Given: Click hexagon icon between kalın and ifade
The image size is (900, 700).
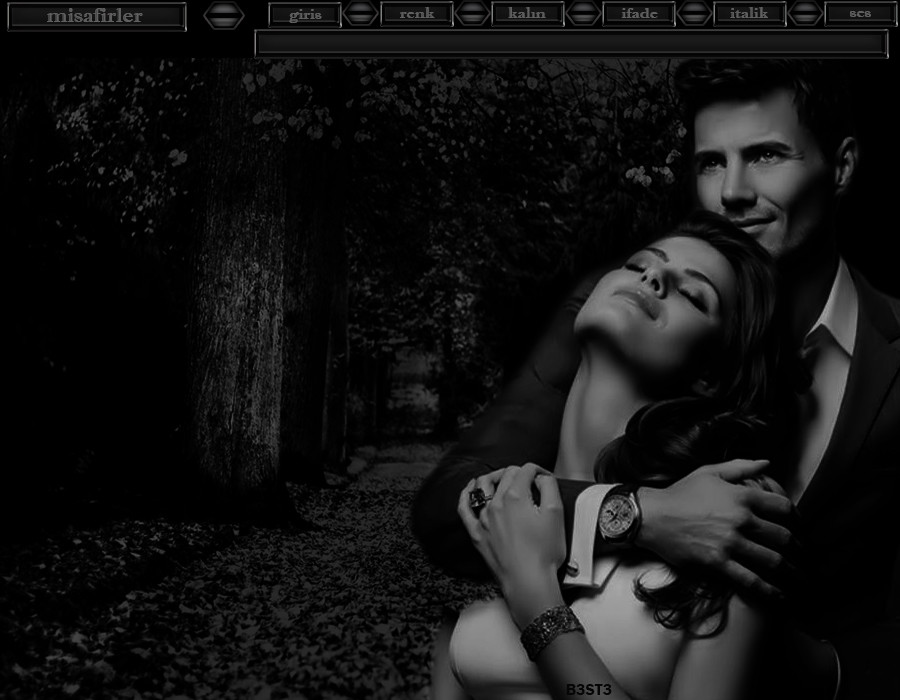Looking at the screenshot, I should 583,14.
